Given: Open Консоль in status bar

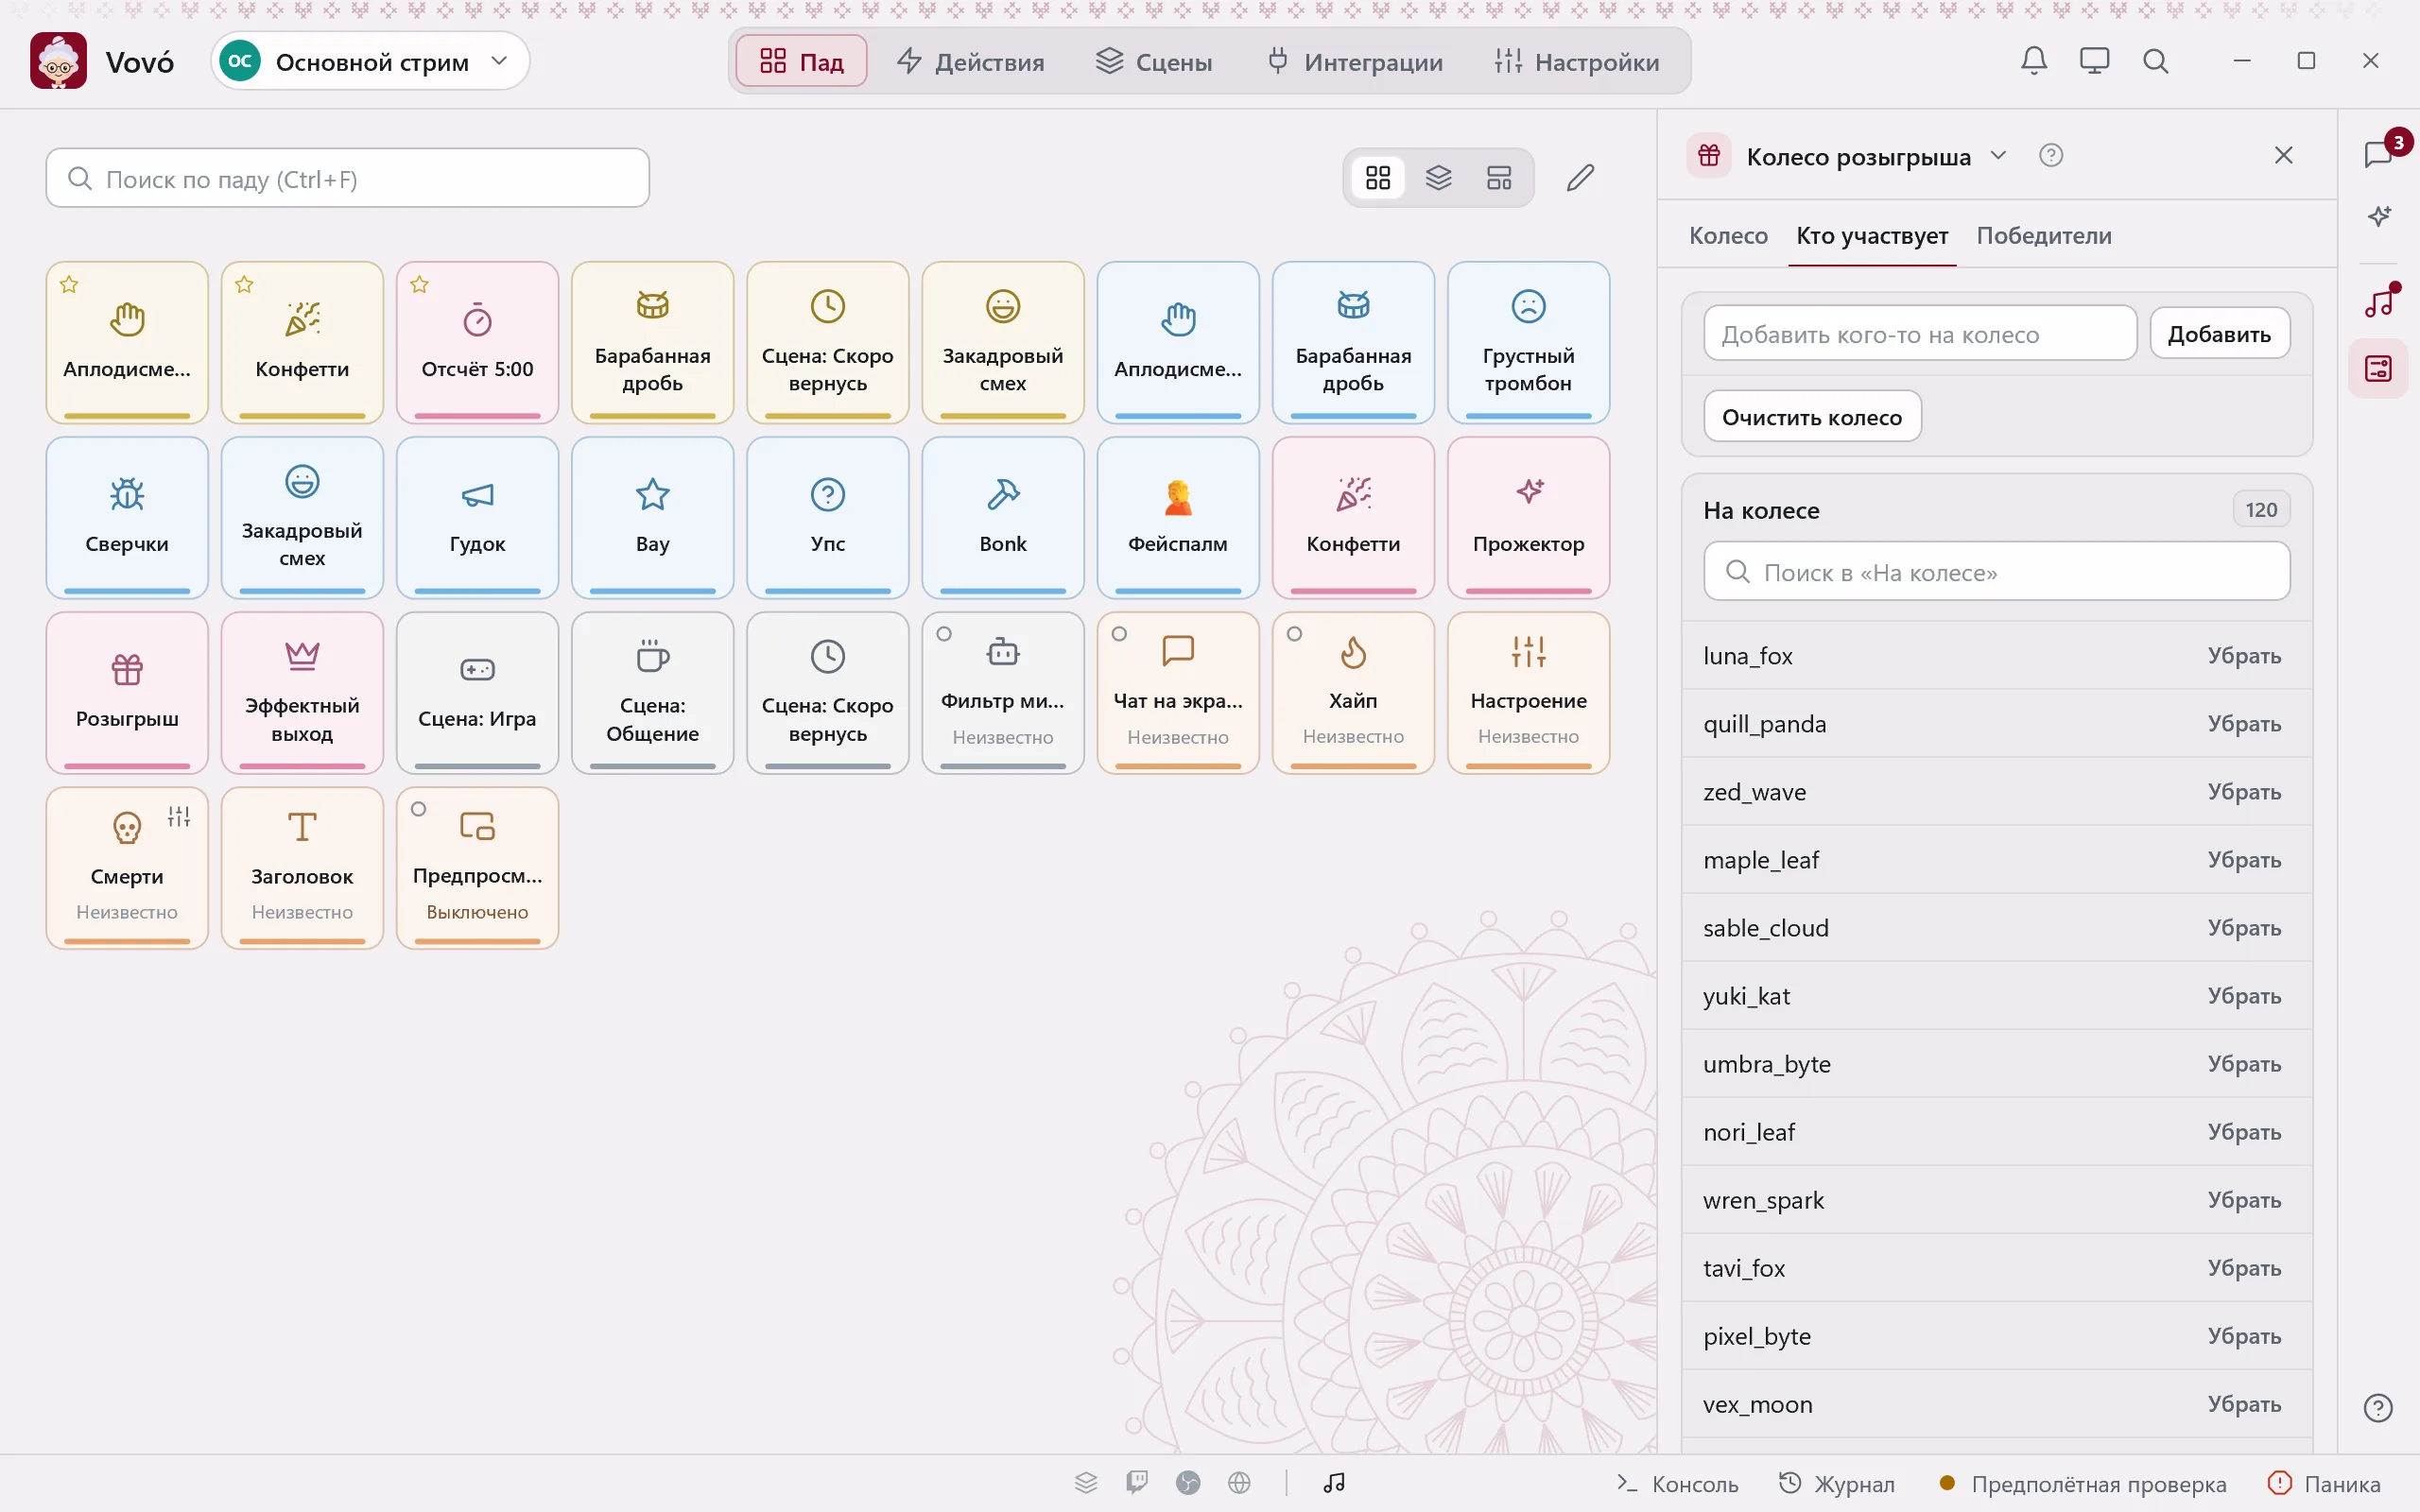Looking at the screenshot, I should pos(1678,1483).
